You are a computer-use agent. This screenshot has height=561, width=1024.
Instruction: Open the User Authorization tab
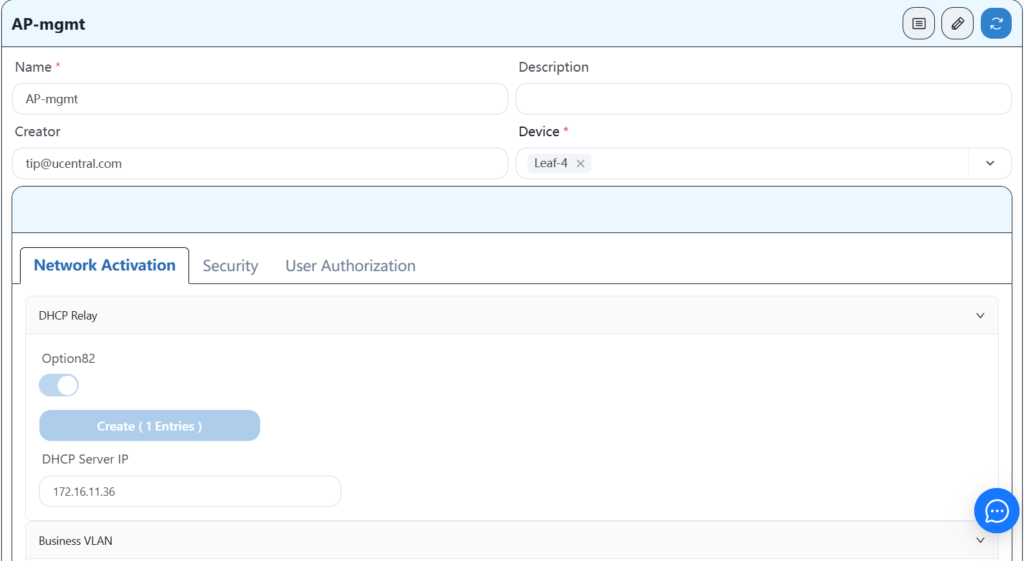(x=350, y=266)
